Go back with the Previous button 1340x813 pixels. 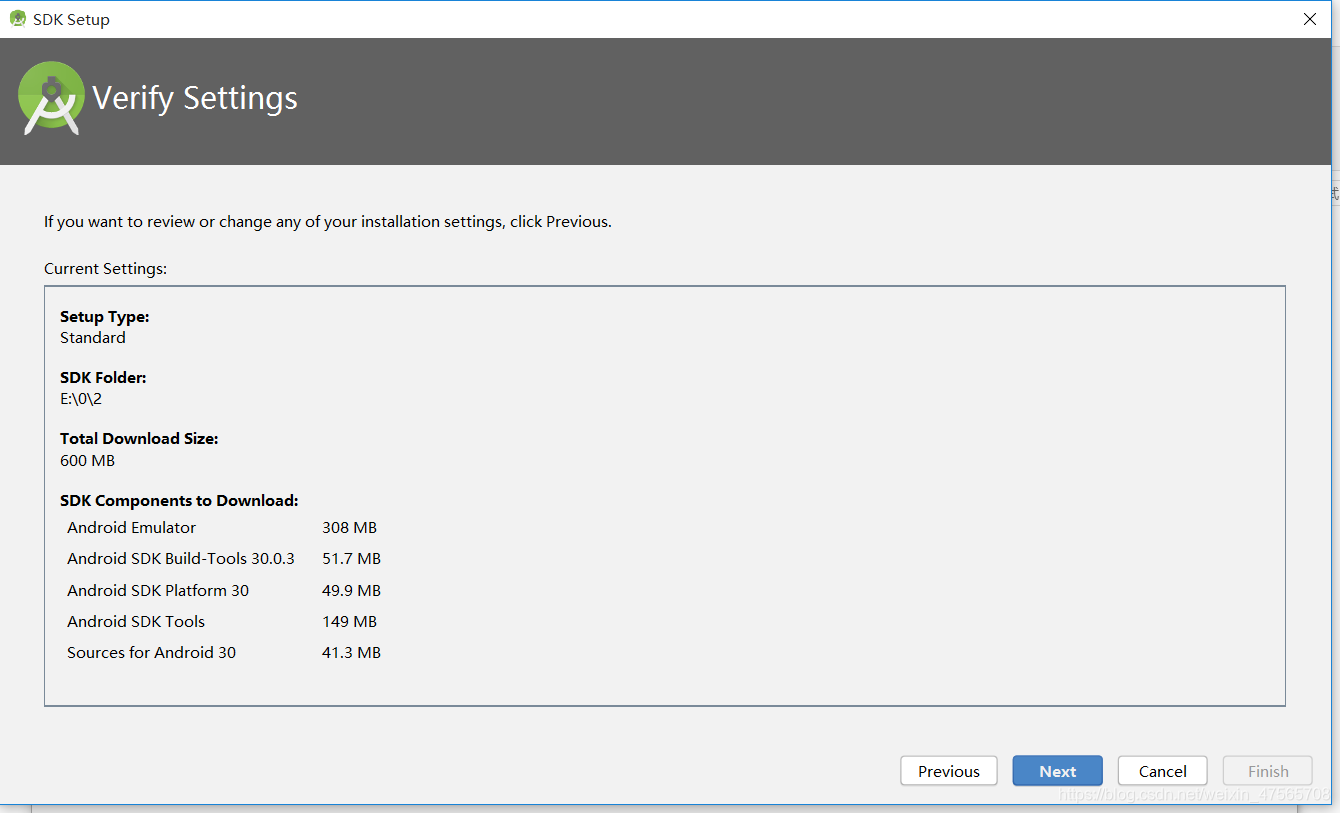click(x=948, y=771)
